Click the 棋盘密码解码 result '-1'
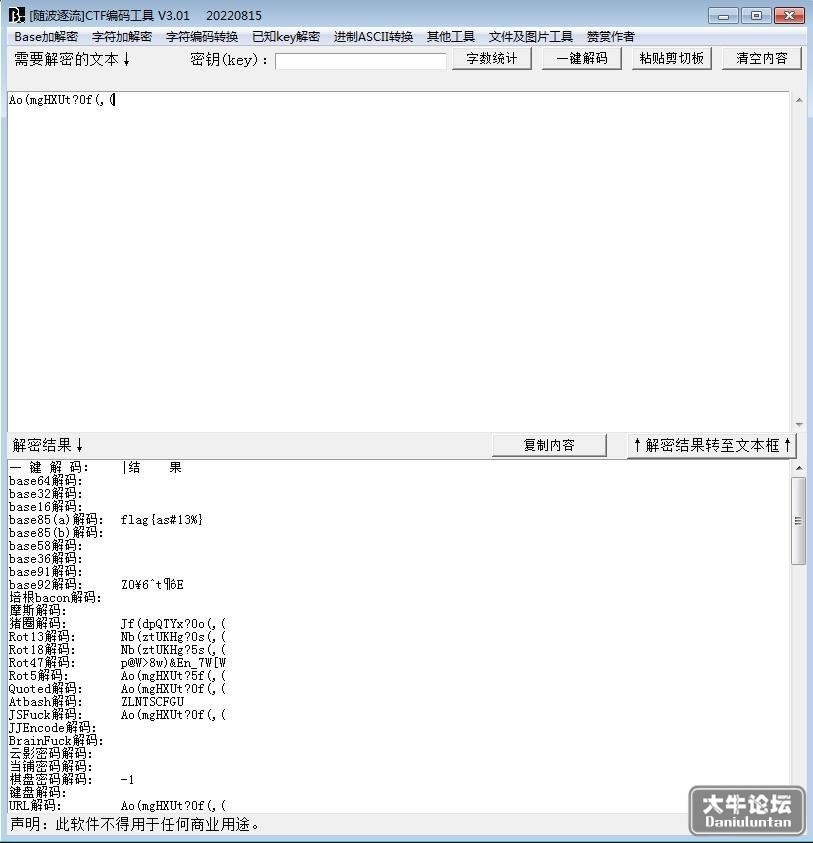Viewport: 813px width, 843px height. point(127,780)
